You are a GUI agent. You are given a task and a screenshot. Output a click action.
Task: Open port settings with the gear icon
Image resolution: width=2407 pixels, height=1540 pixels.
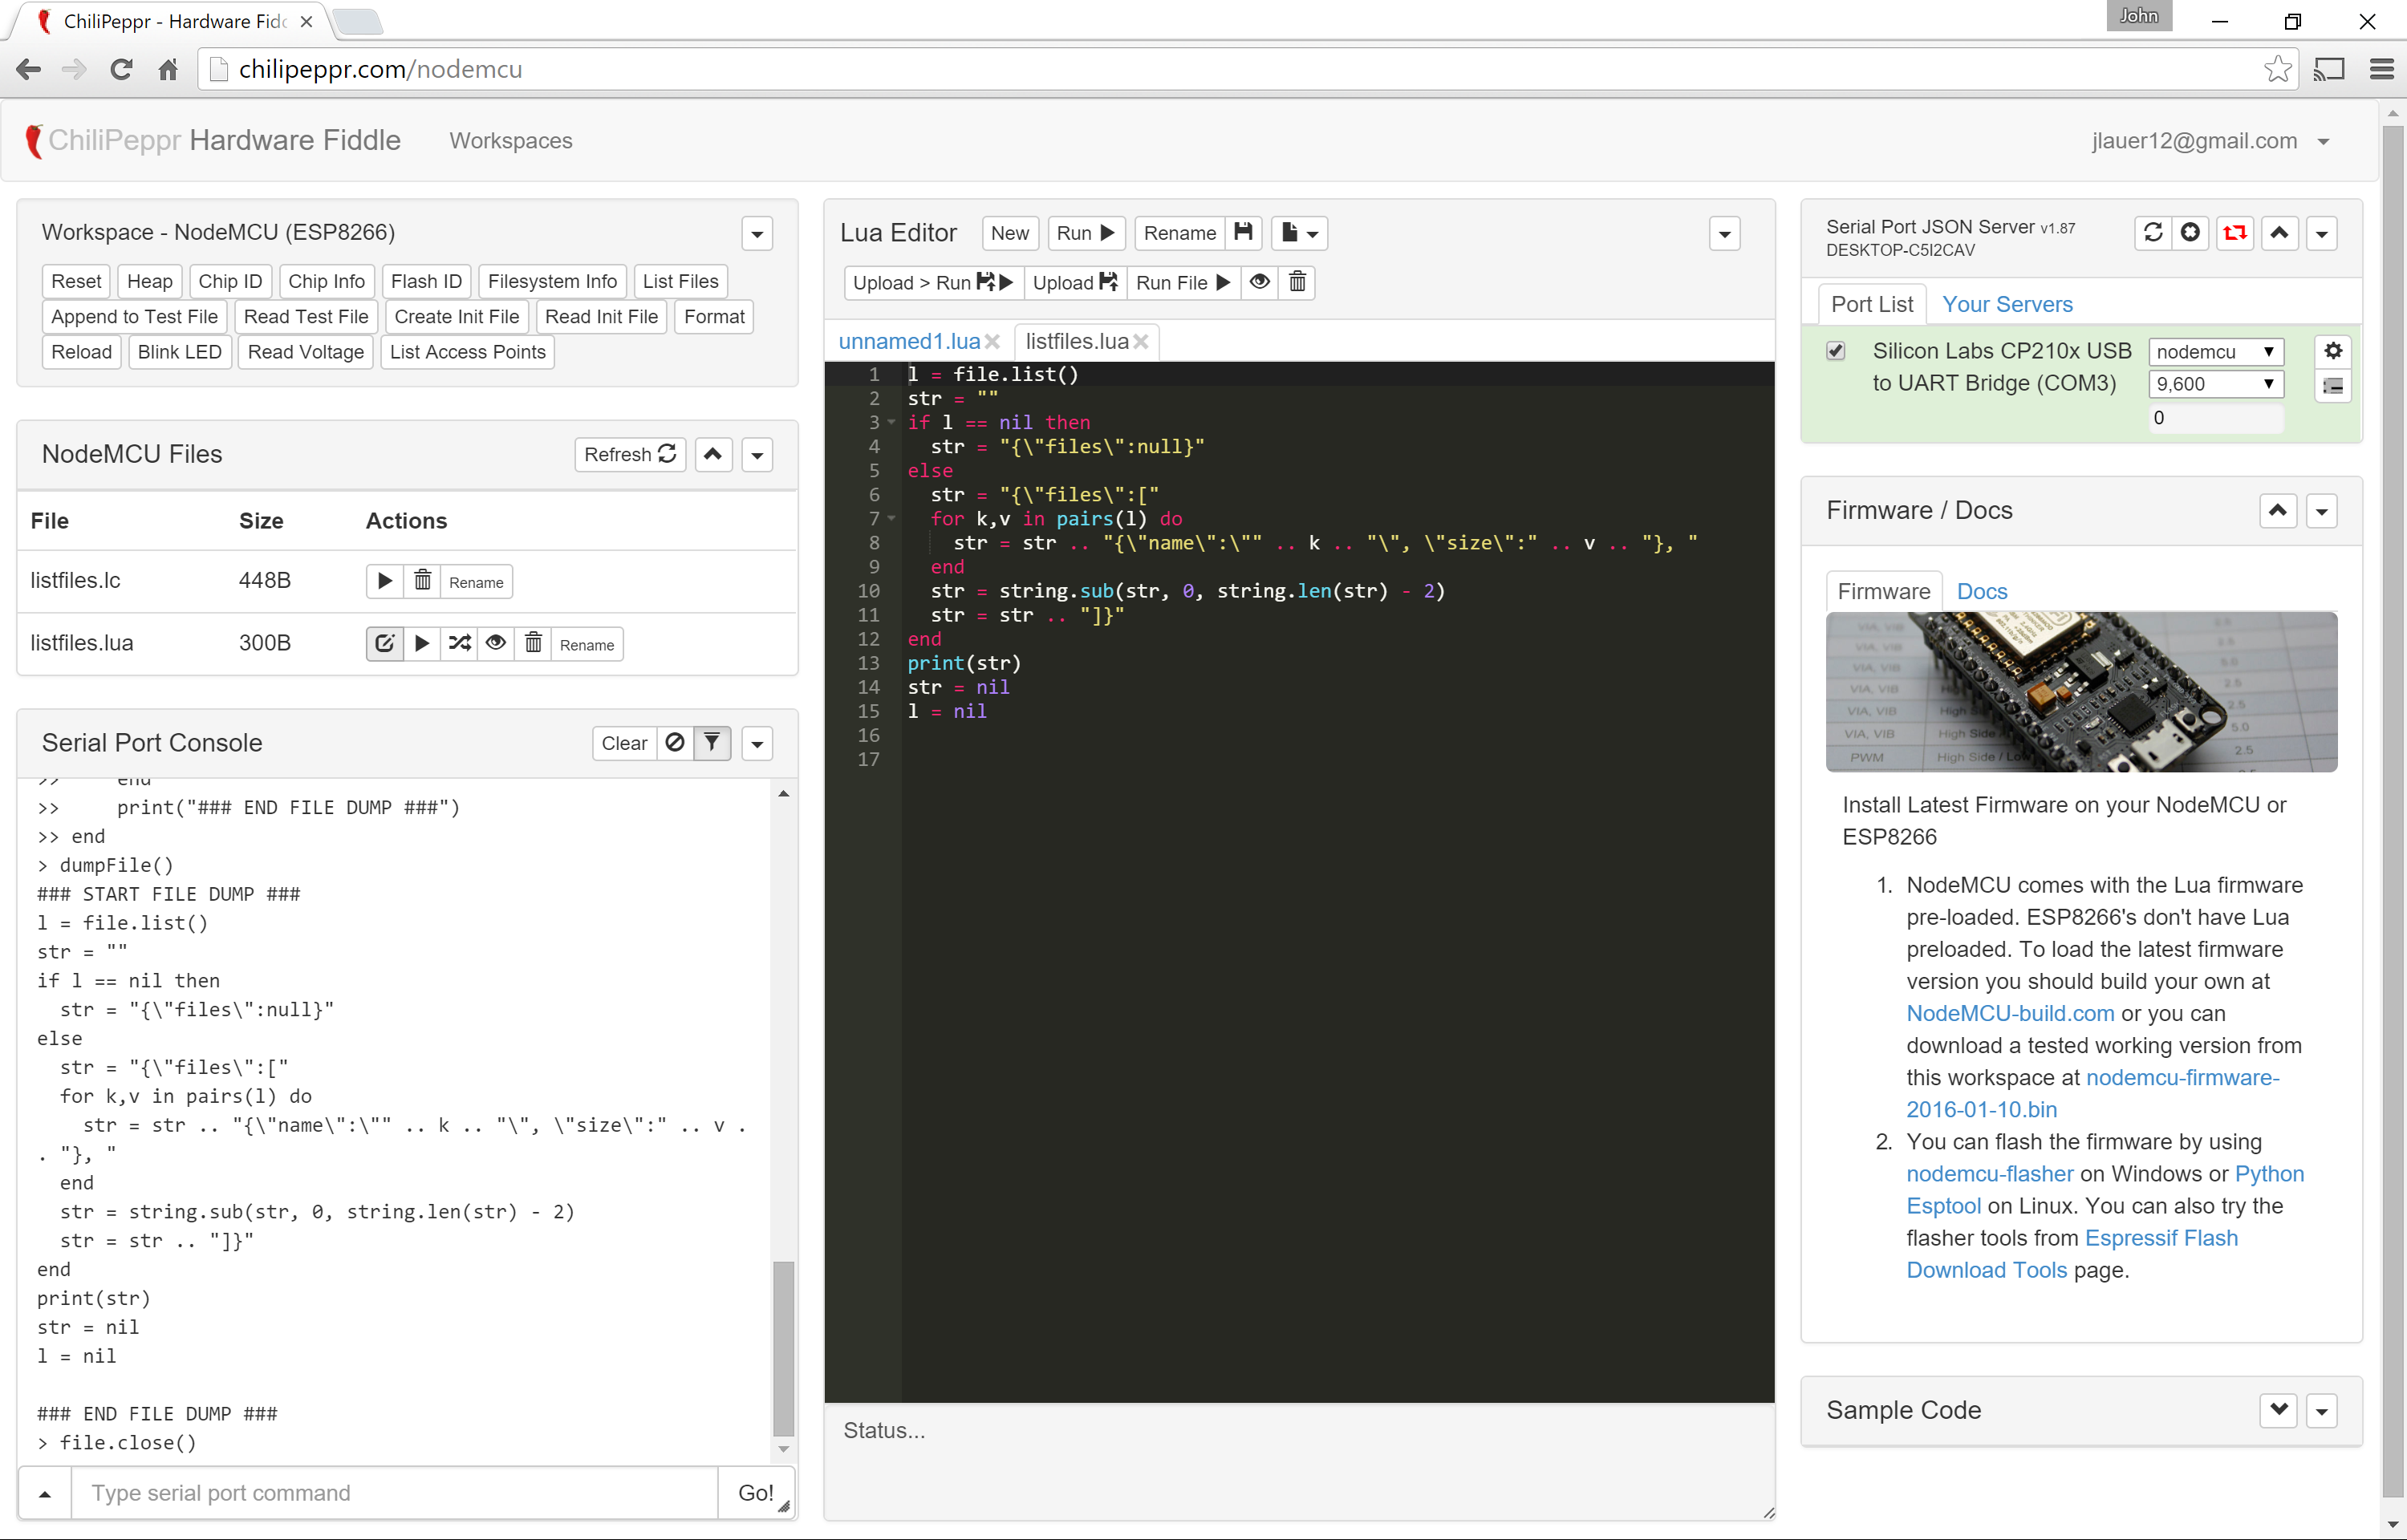pyautogui.click(x=2333, y=351)
